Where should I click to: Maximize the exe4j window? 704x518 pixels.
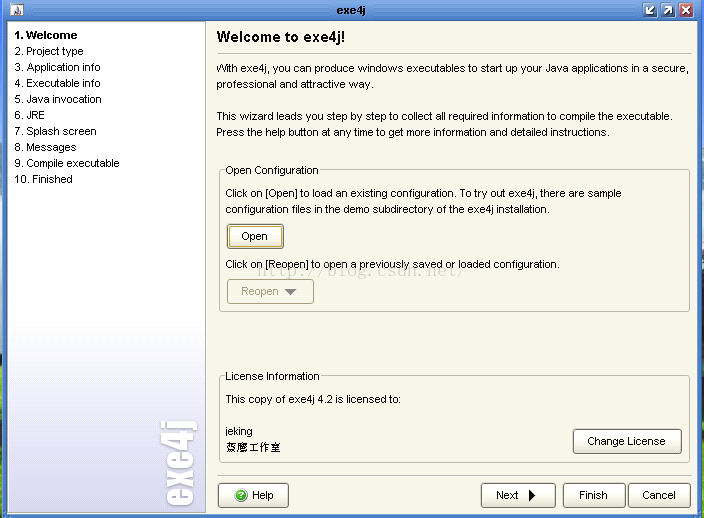668,10
